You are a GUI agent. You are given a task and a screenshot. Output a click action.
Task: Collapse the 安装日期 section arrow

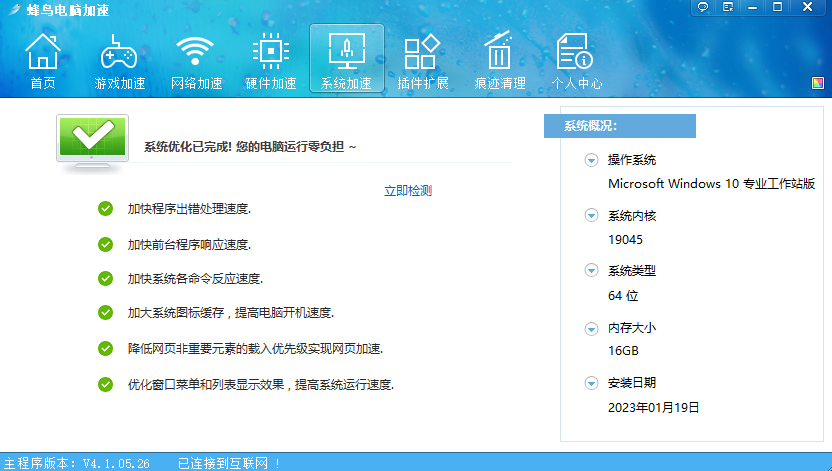click(x=591, y=383)
